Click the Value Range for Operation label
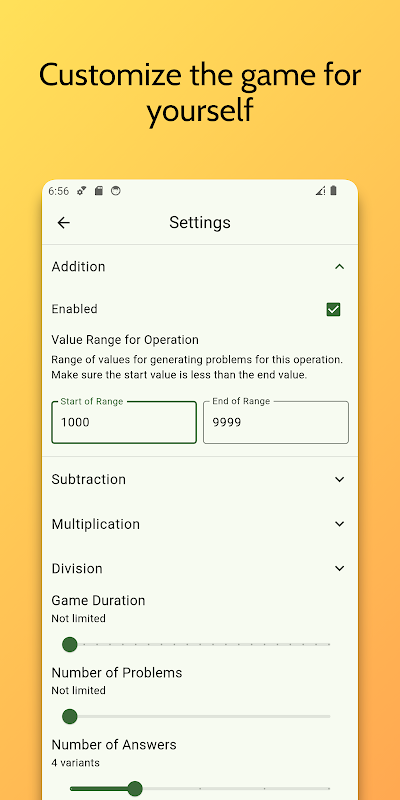Screen dimensions: 400x800 (125, 340)
